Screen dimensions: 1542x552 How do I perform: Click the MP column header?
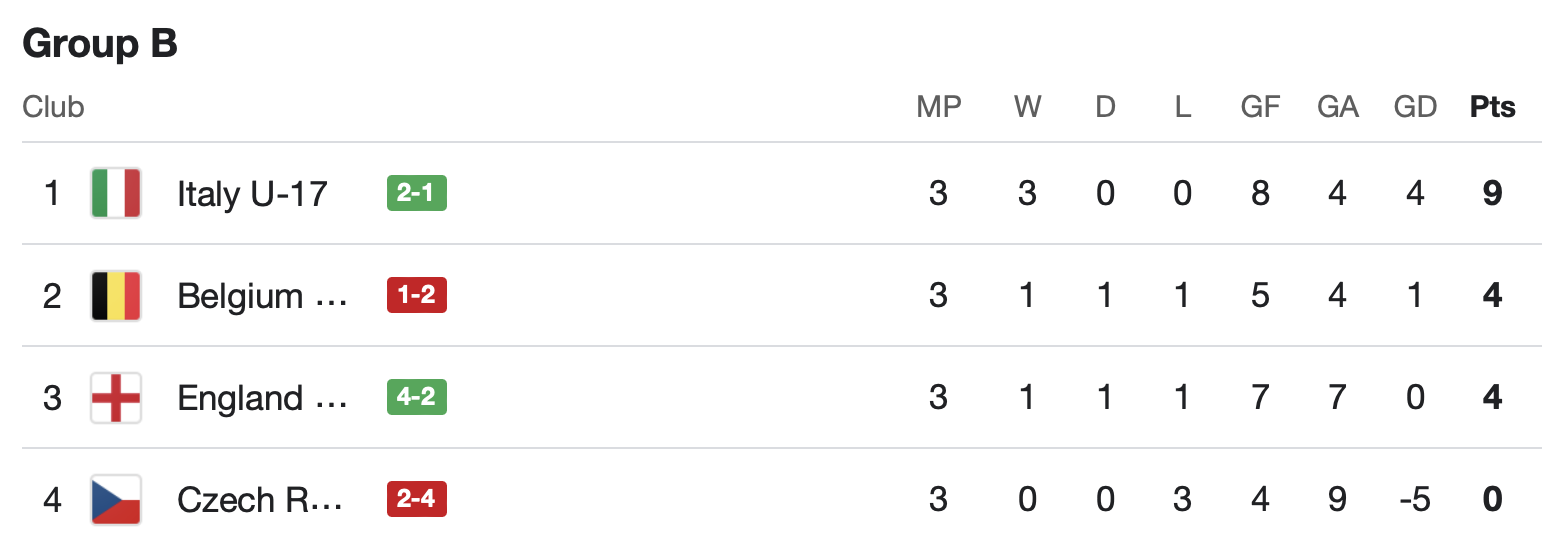pyautogui.click(x=938, y=106)
